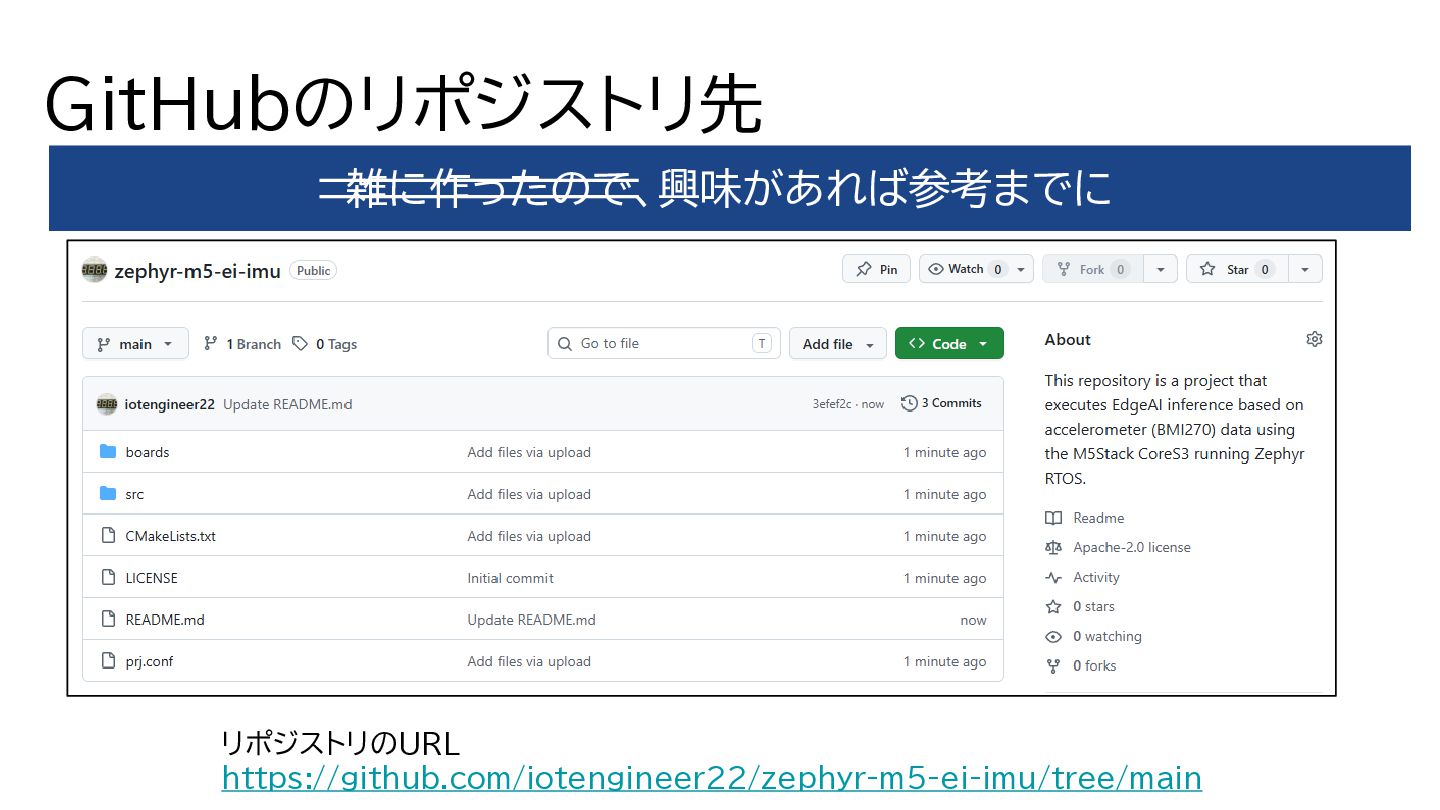Click the CMakeLists.txt file icon
The image size is (1440, 810).
(108, 536)
